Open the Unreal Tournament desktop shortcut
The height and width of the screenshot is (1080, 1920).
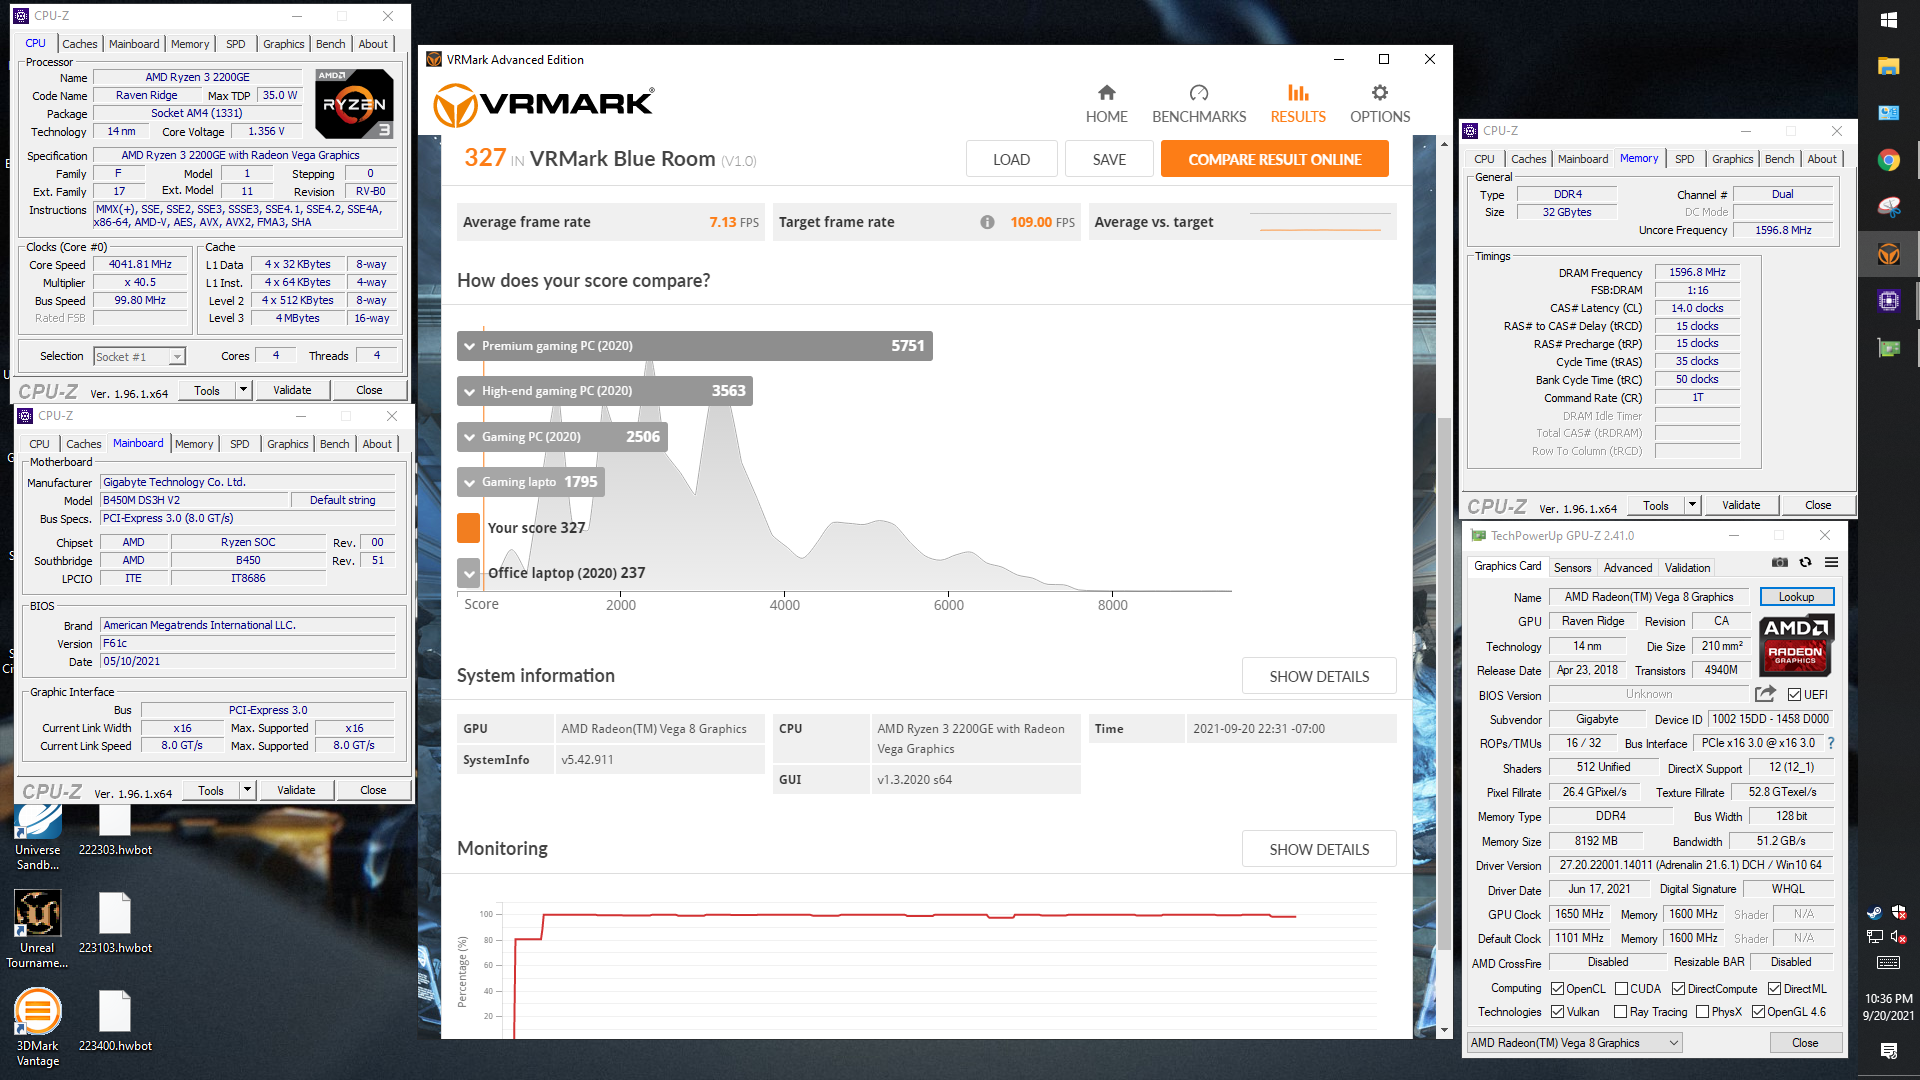click(37, 928)
